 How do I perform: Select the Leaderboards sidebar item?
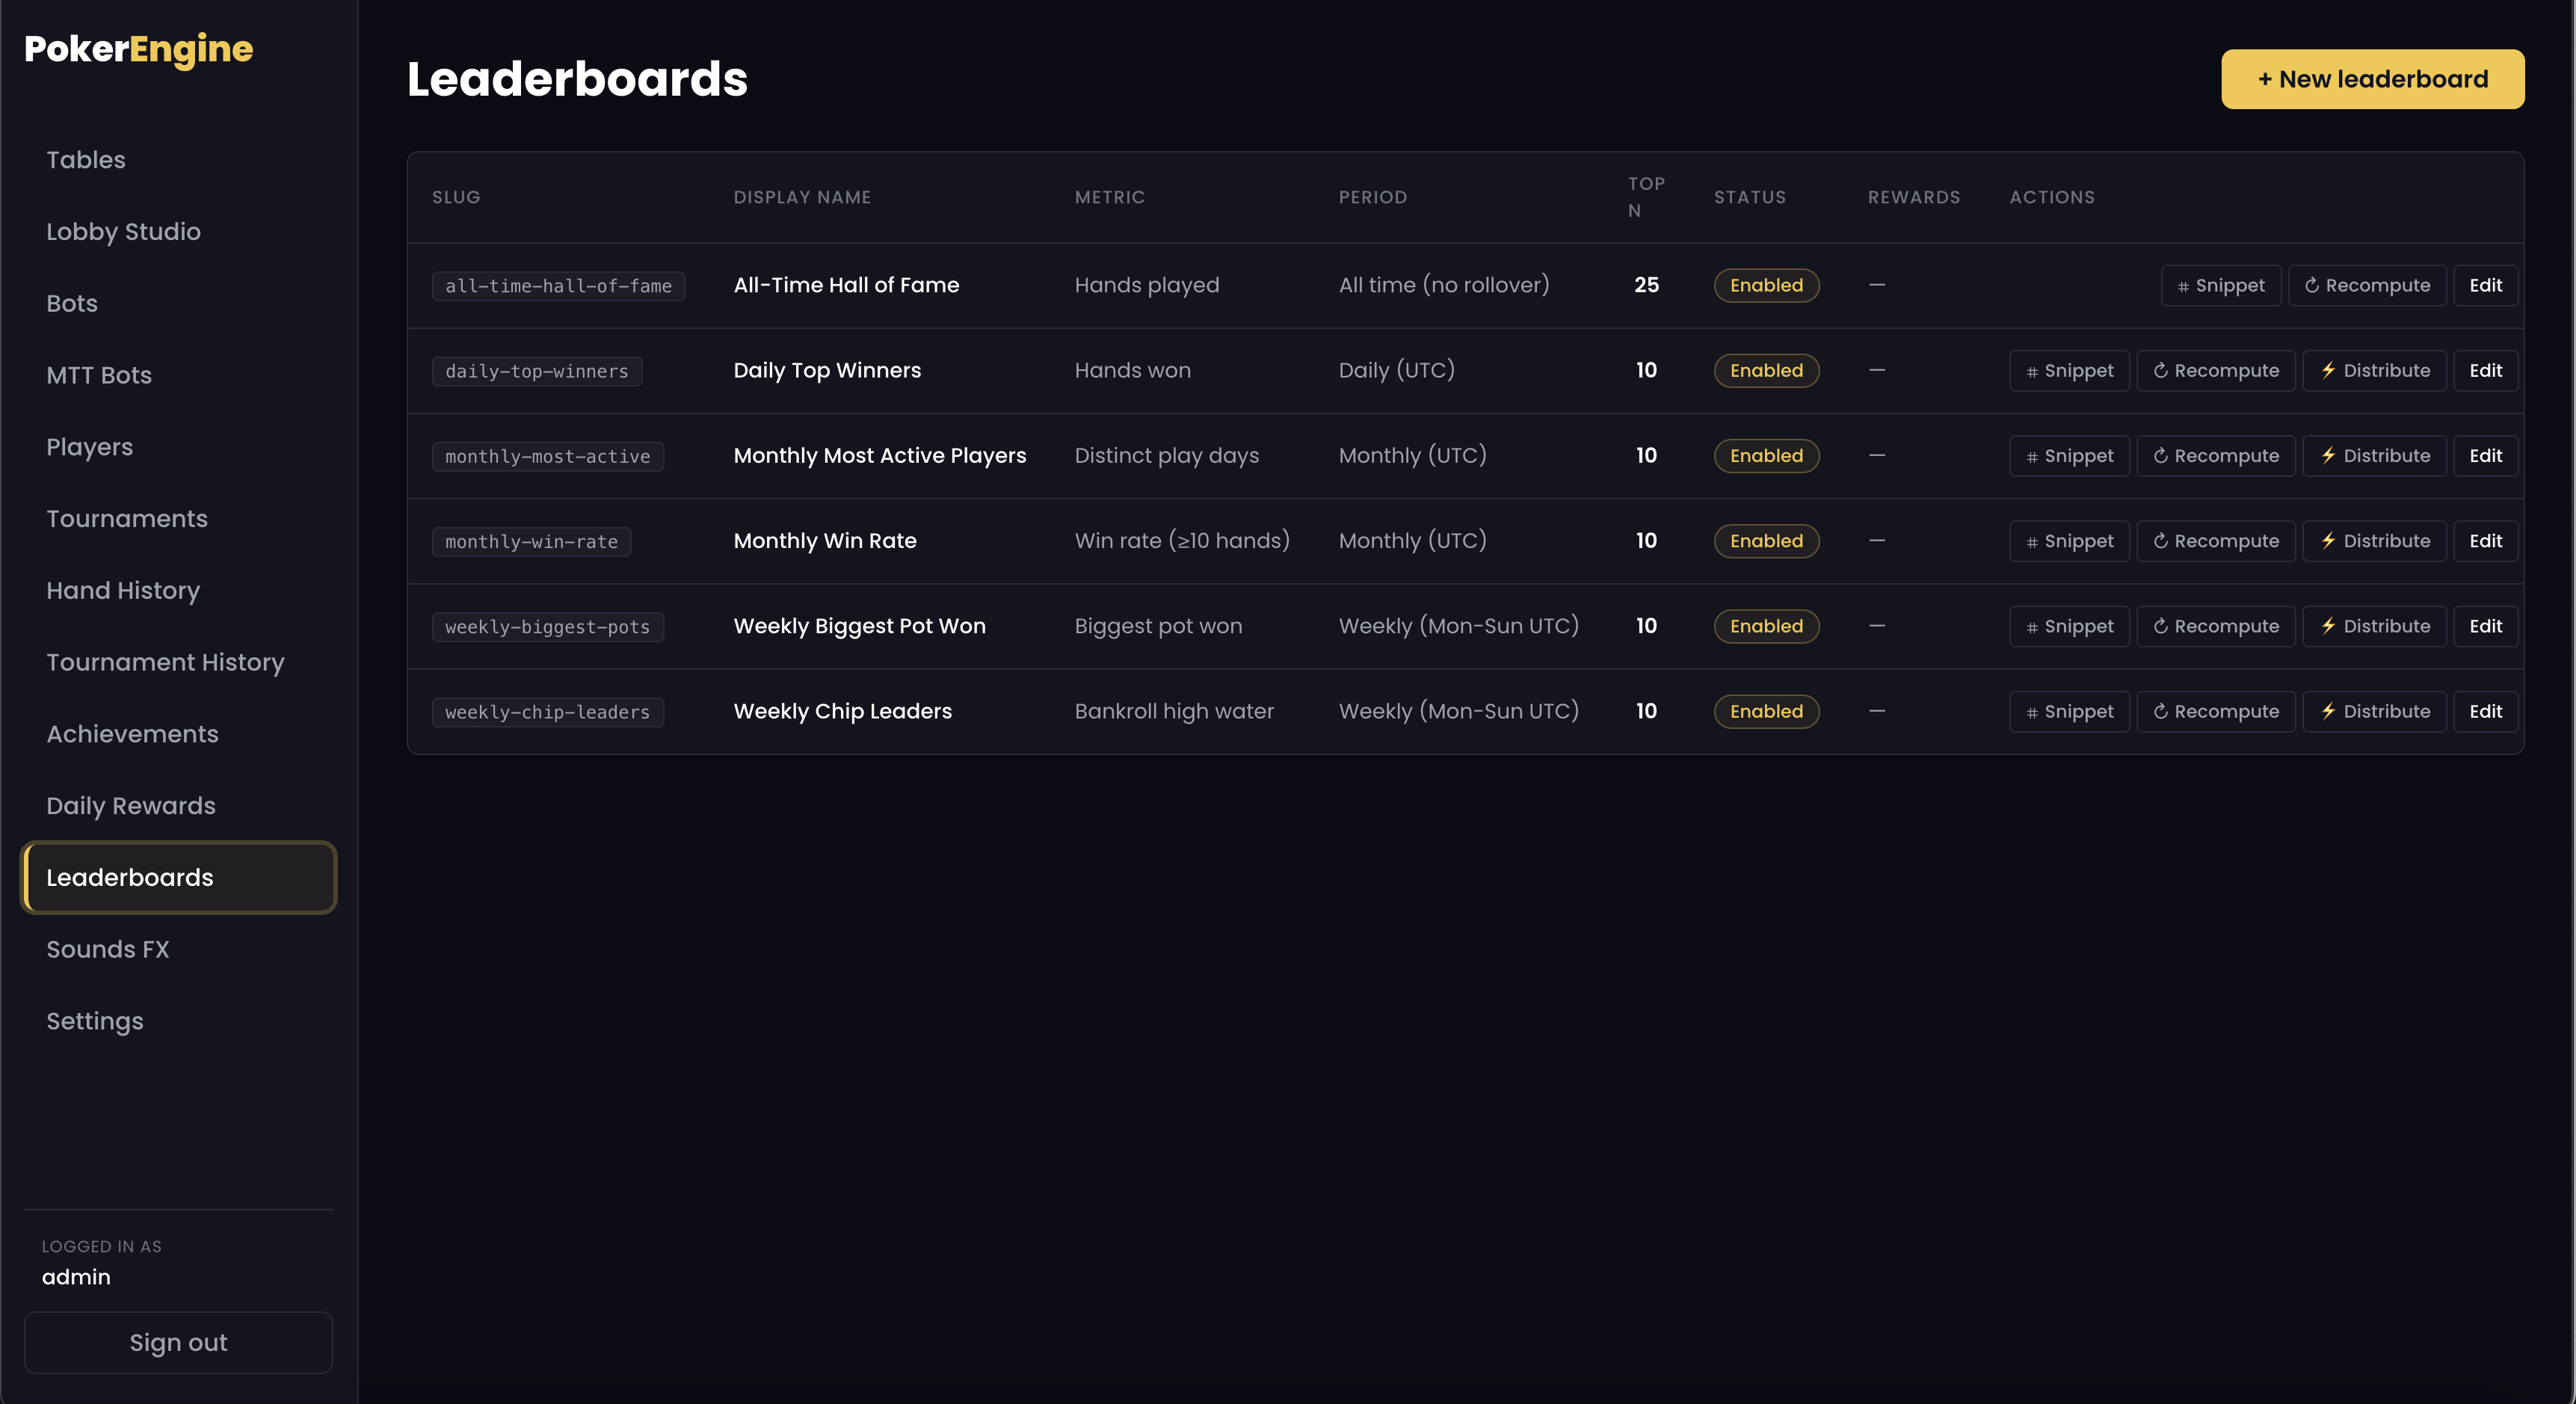[178, 878]
